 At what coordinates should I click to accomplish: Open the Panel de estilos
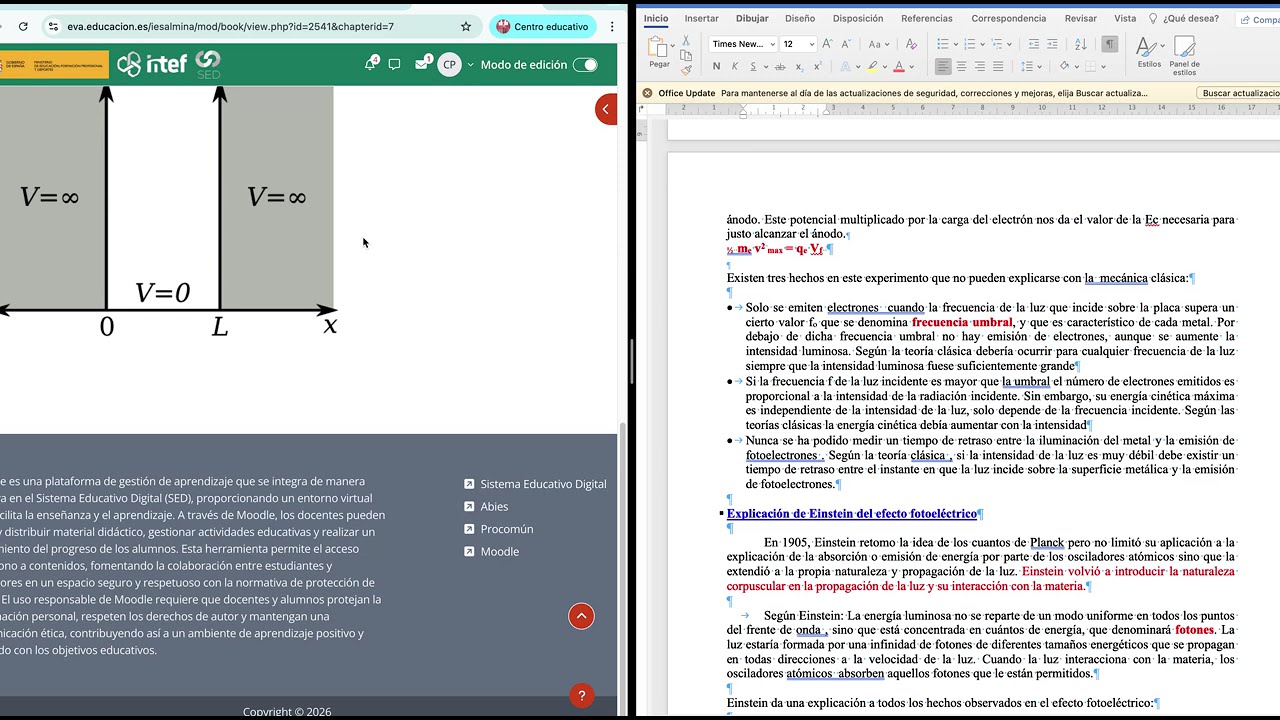[x=1184, y=55]
